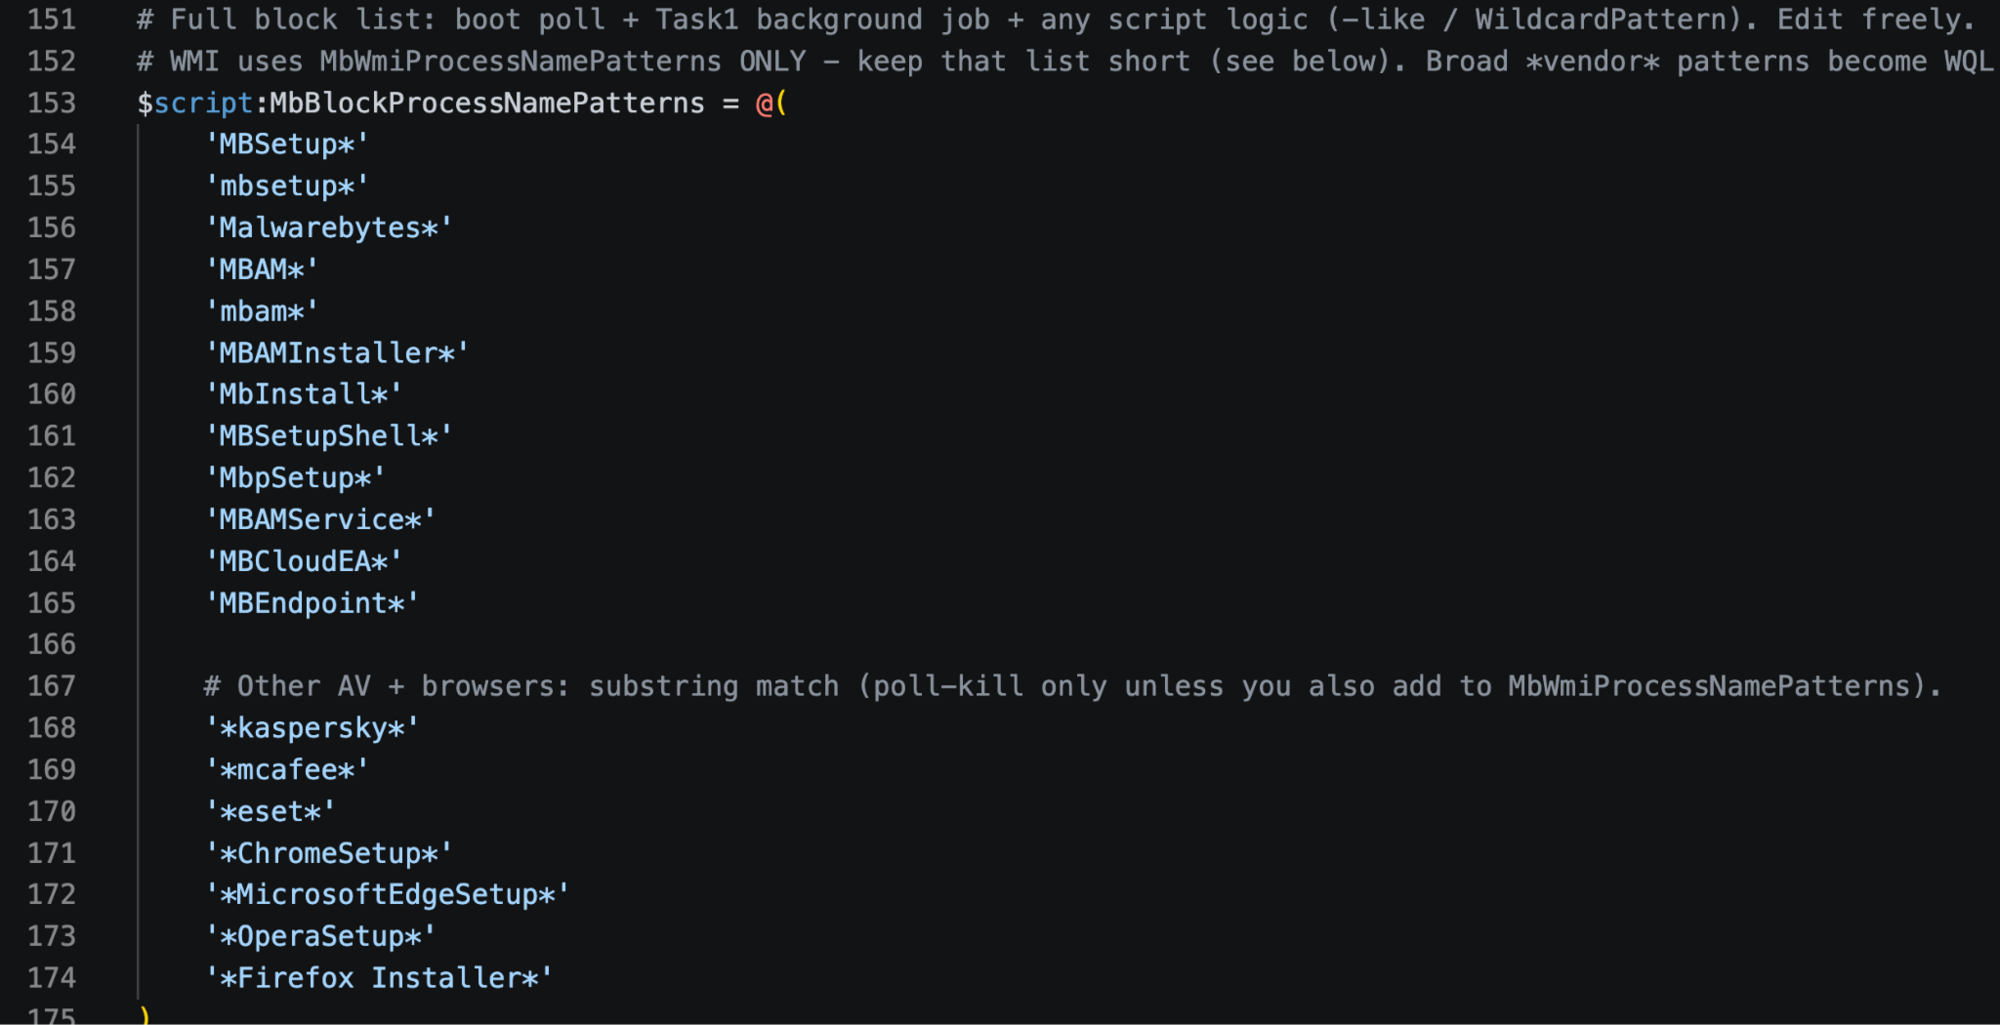Place cursor on the '*eset*' string
This screenshot has width=2000, height=1025.
click(x=270, y=812)
